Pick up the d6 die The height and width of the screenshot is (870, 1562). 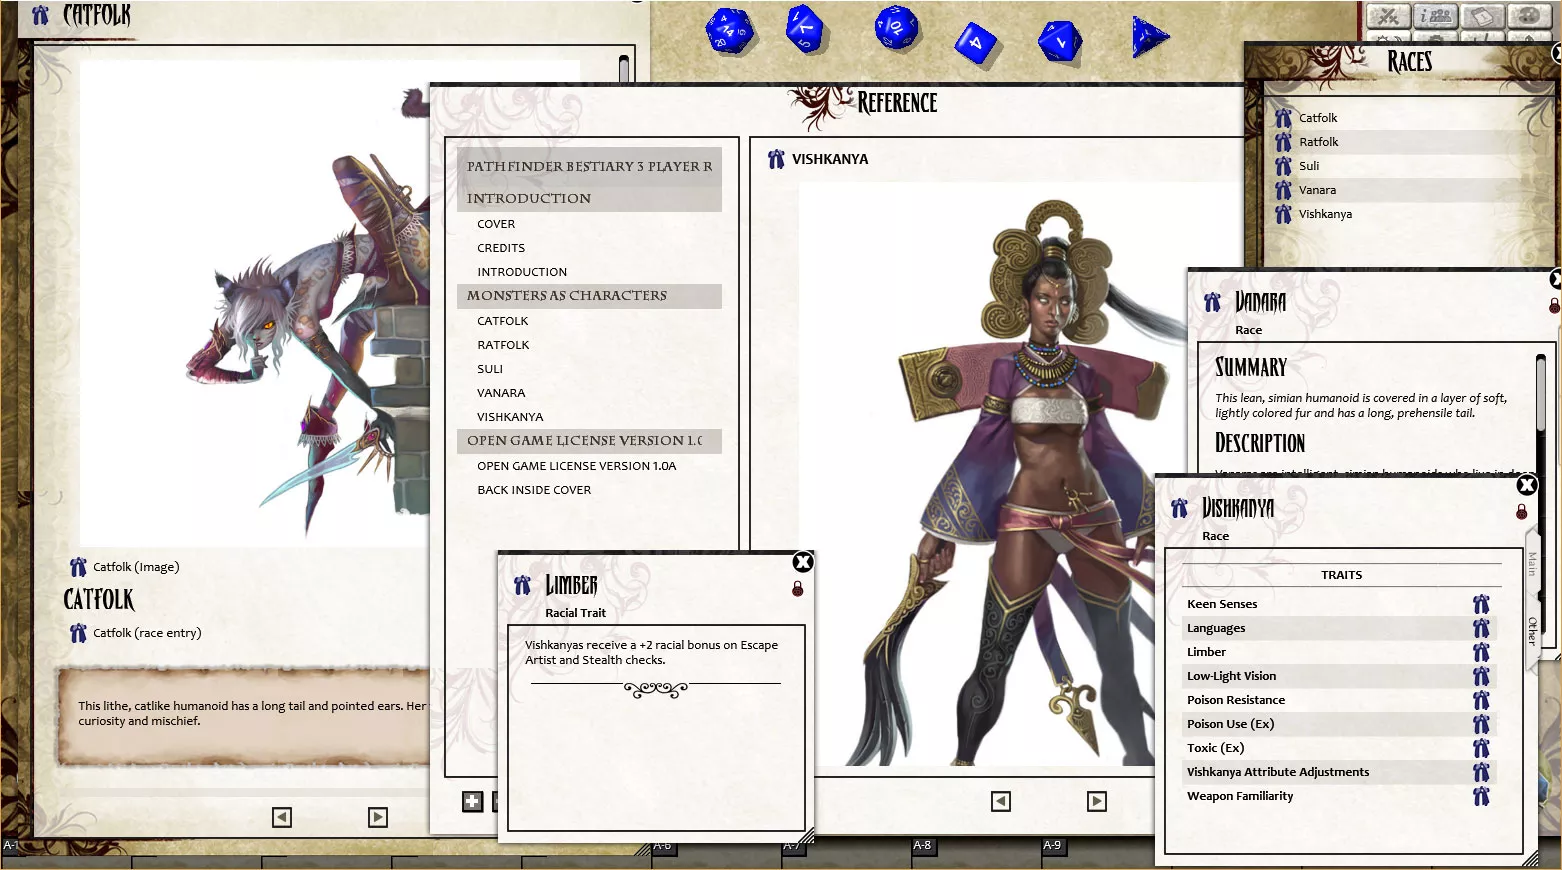point(976,43)
